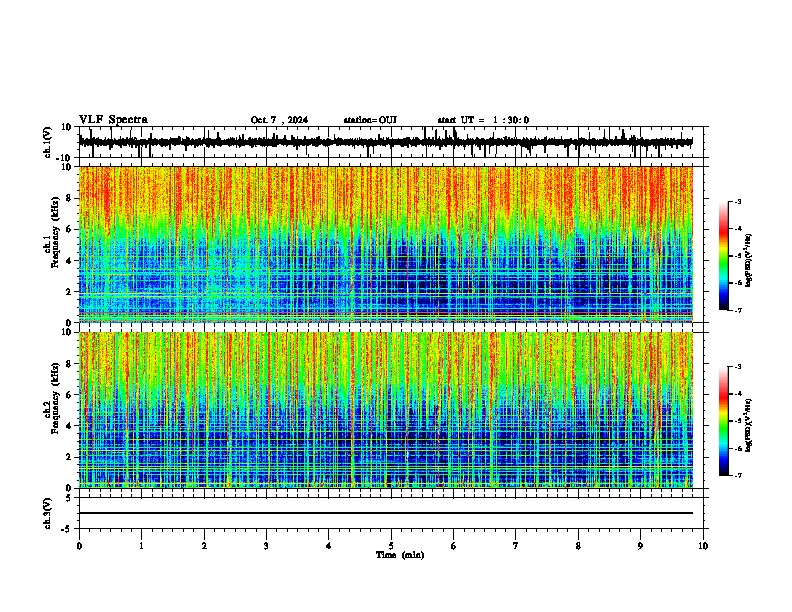Click the "8" kHz tick on ch.1 frequency axis
This screenshot has width=792, height=612.
click(69, 198)
